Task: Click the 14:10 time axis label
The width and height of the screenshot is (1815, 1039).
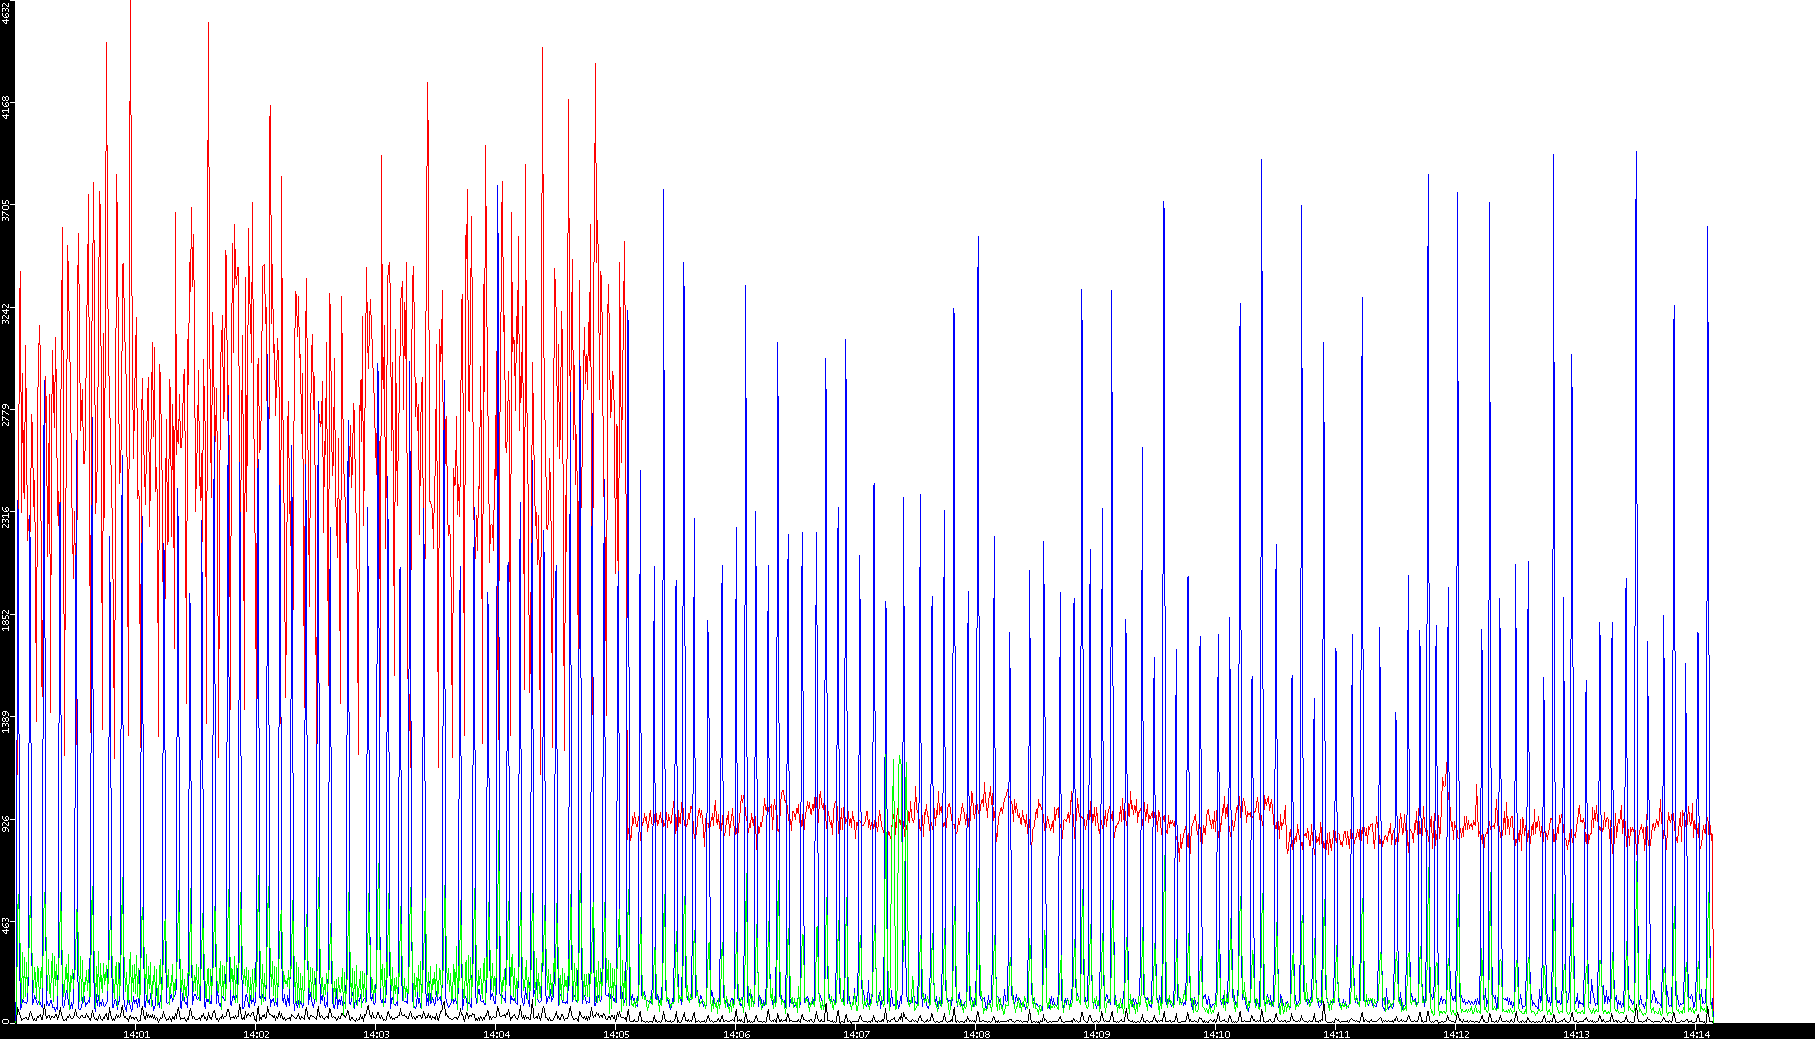Action: (x=1216, y=1034)
